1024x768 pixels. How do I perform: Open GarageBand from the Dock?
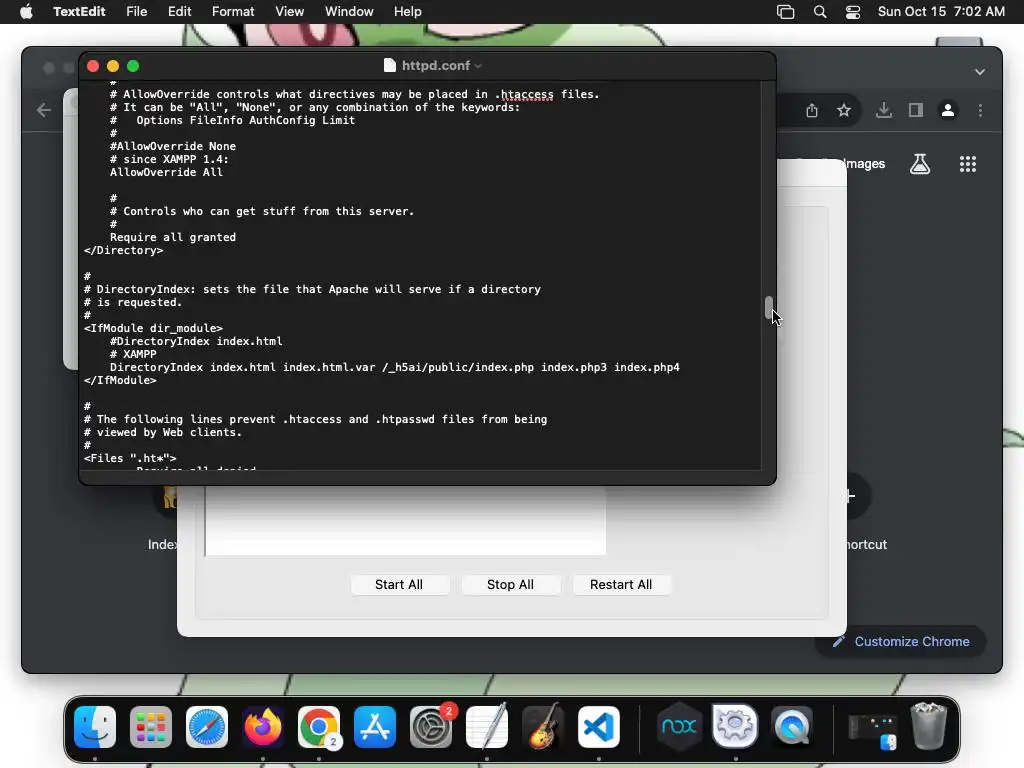(543, 727)
